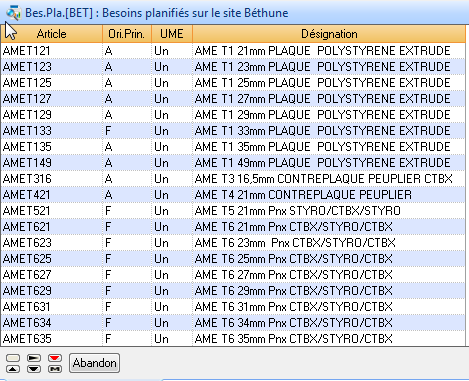Click the Désignation column header

tap(329, 34)
